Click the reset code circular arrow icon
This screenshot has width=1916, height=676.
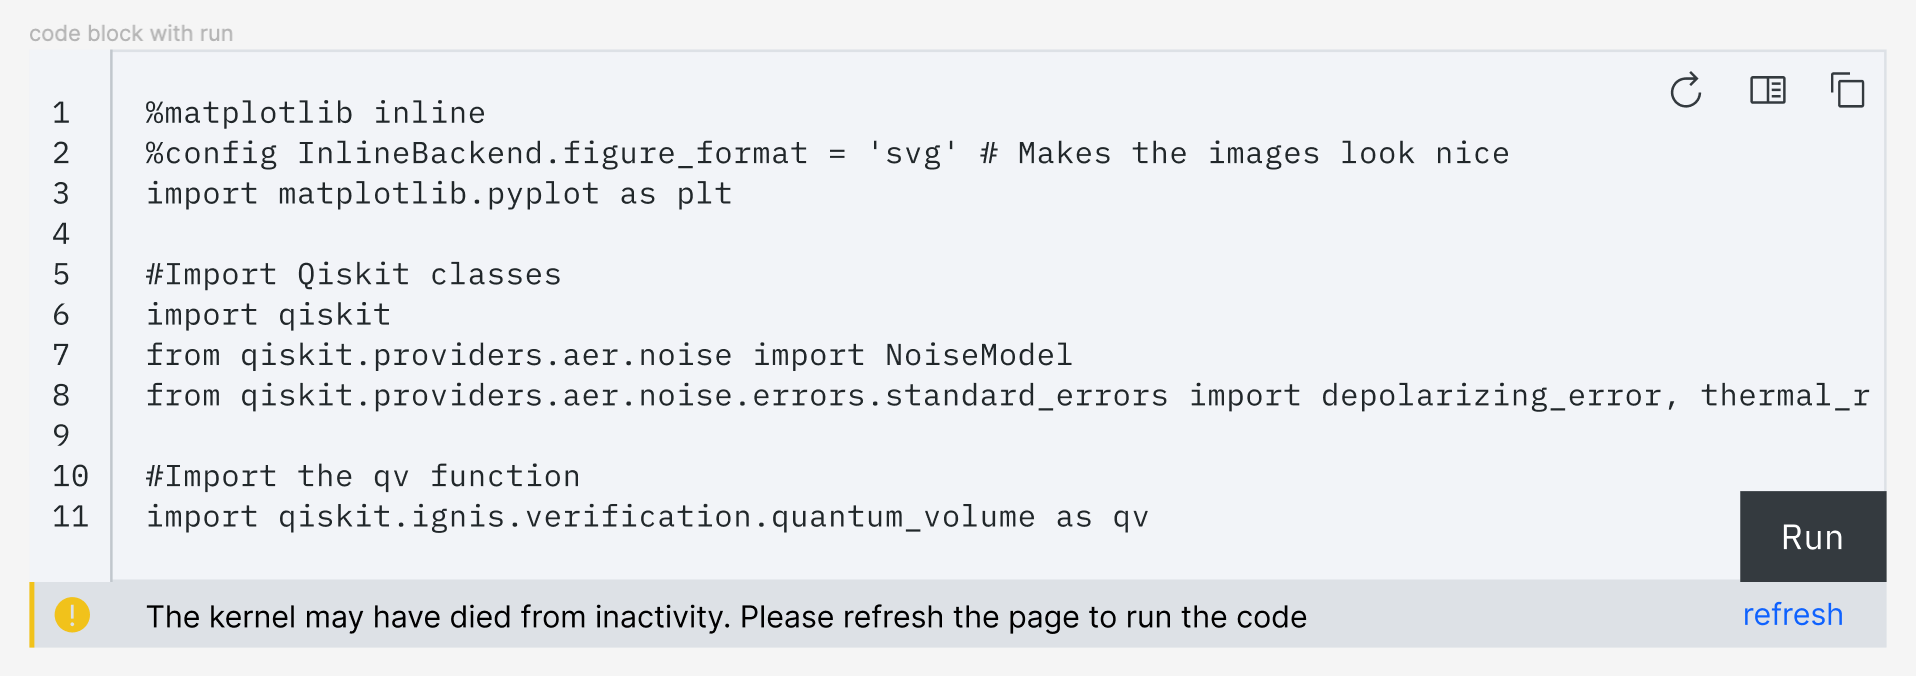(x=1686, y=90)
